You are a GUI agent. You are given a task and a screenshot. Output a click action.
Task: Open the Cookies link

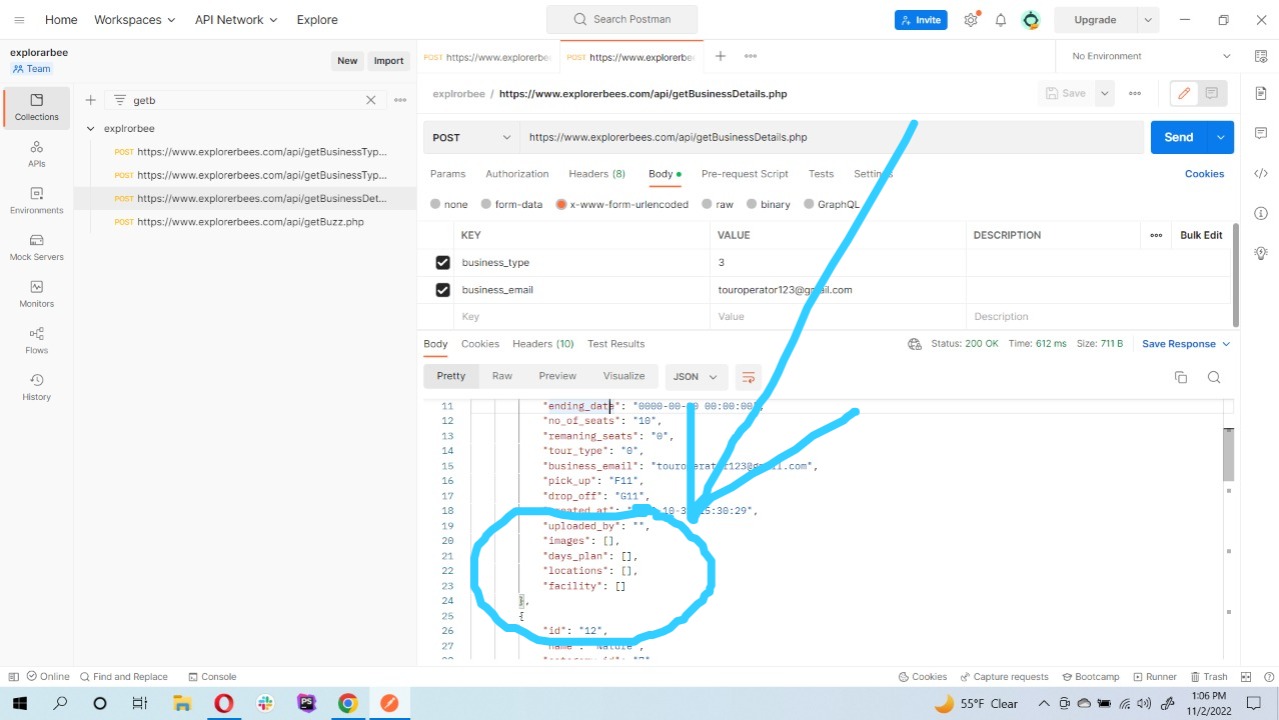[x=1204, y=174]
